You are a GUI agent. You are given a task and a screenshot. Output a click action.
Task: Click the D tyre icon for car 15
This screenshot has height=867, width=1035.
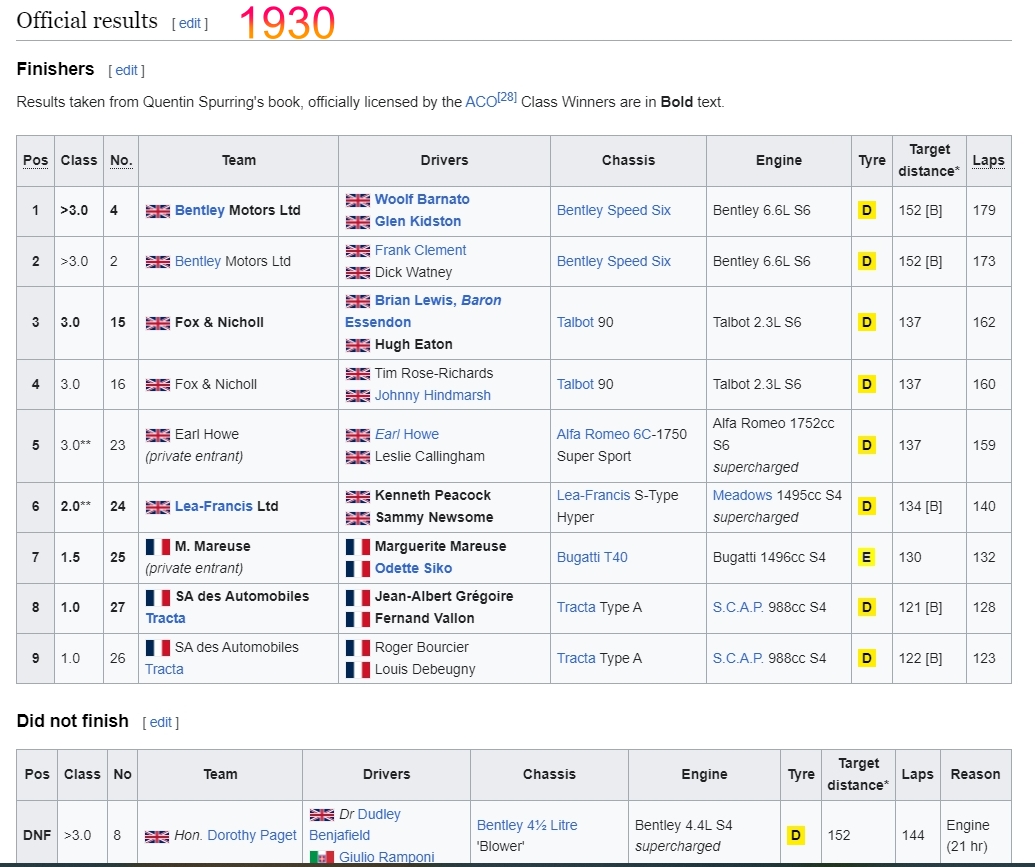pyautogui.click(x=867, y=322)
